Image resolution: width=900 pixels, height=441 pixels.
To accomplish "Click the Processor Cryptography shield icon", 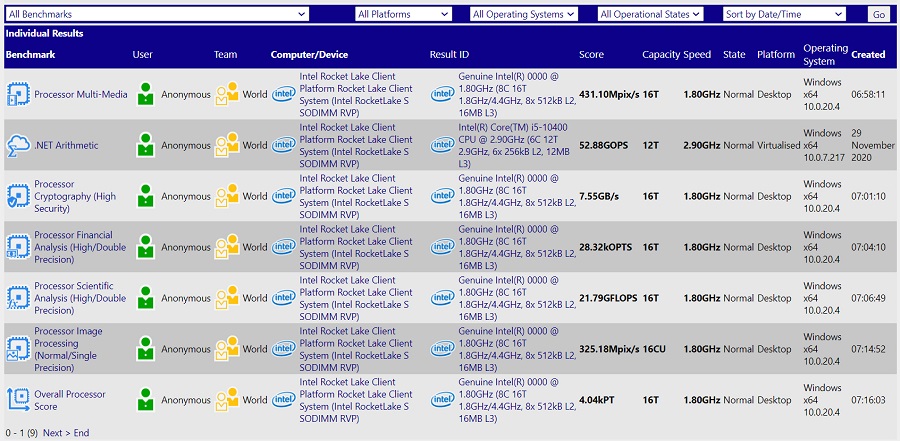I will [18, 196].
